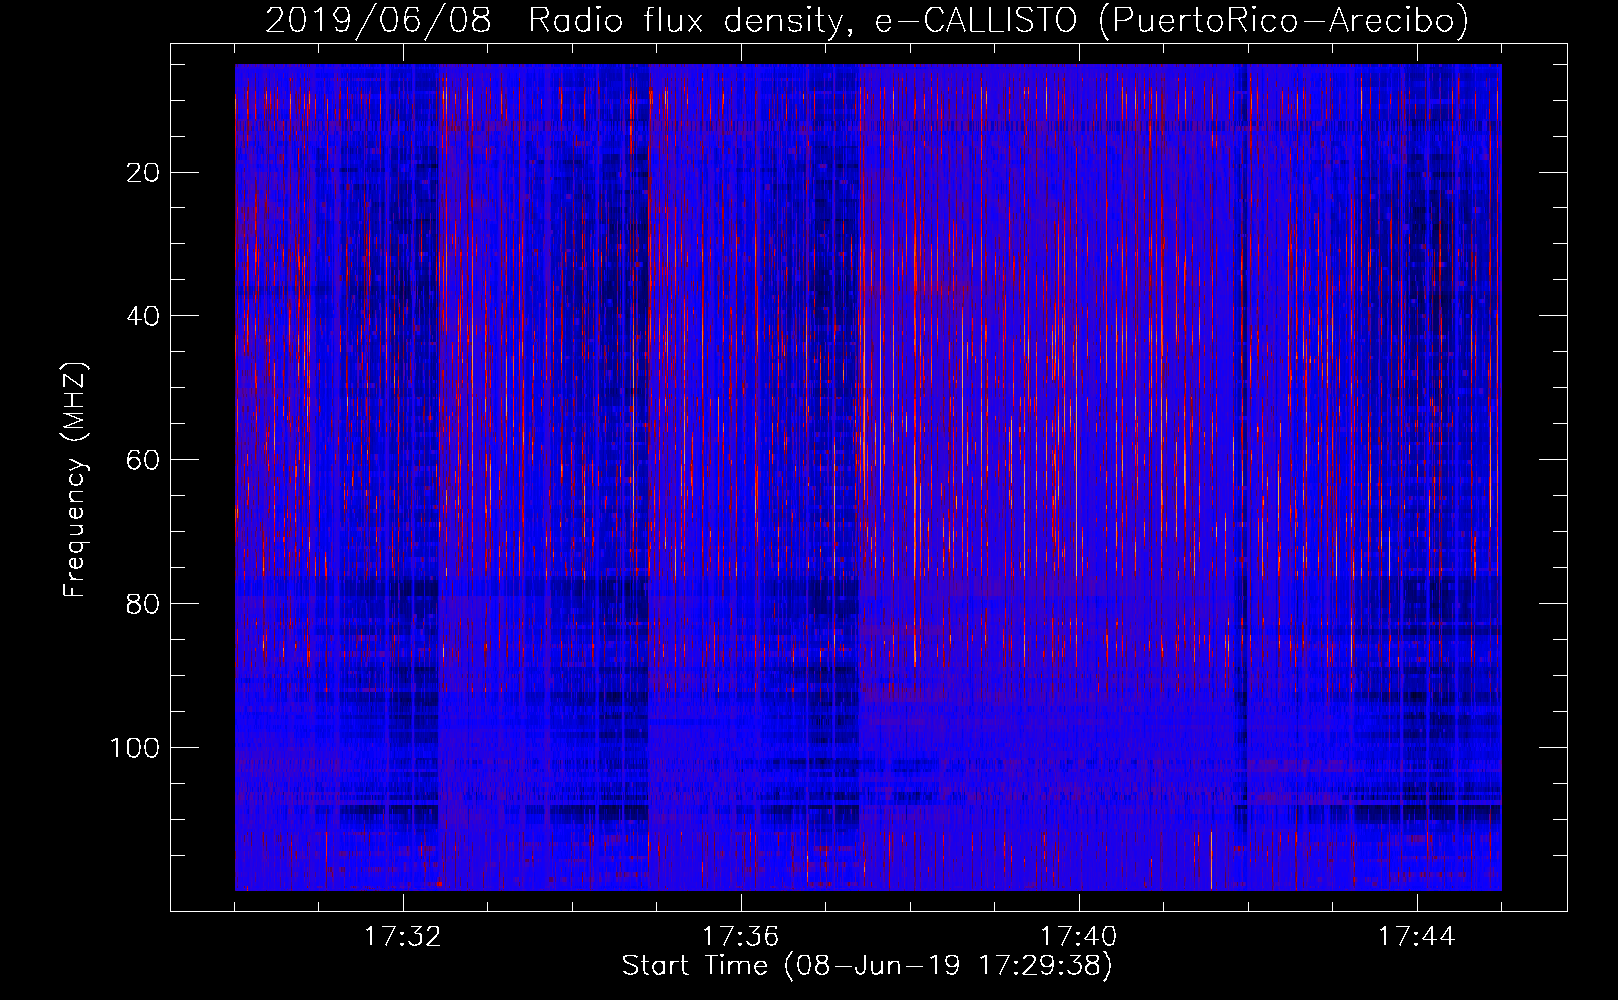Click the 17:44 time tick label
Image resolution: width=1618 pixels, height=1000 pixels.
tap(1416, 937)
